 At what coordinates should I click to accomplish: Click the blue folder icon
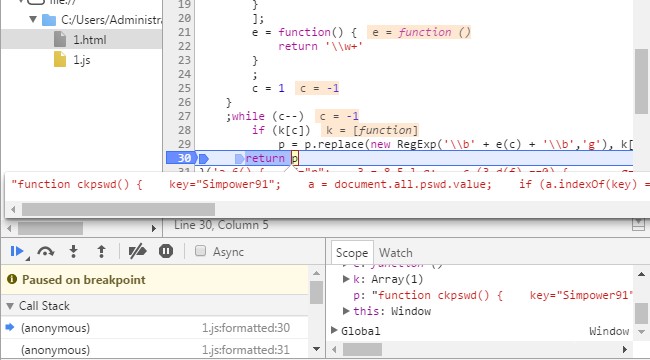pos(49,20)
